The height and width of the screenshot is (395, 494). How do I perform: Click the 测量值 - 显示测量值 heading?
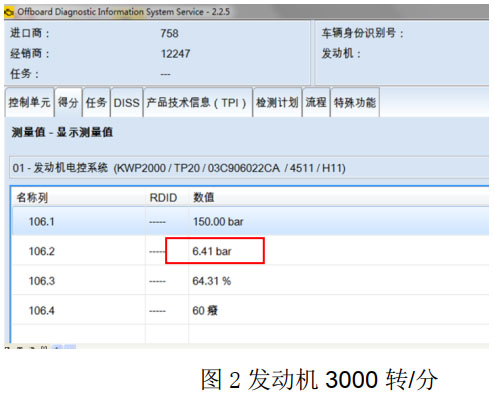[x=62, y=132]
